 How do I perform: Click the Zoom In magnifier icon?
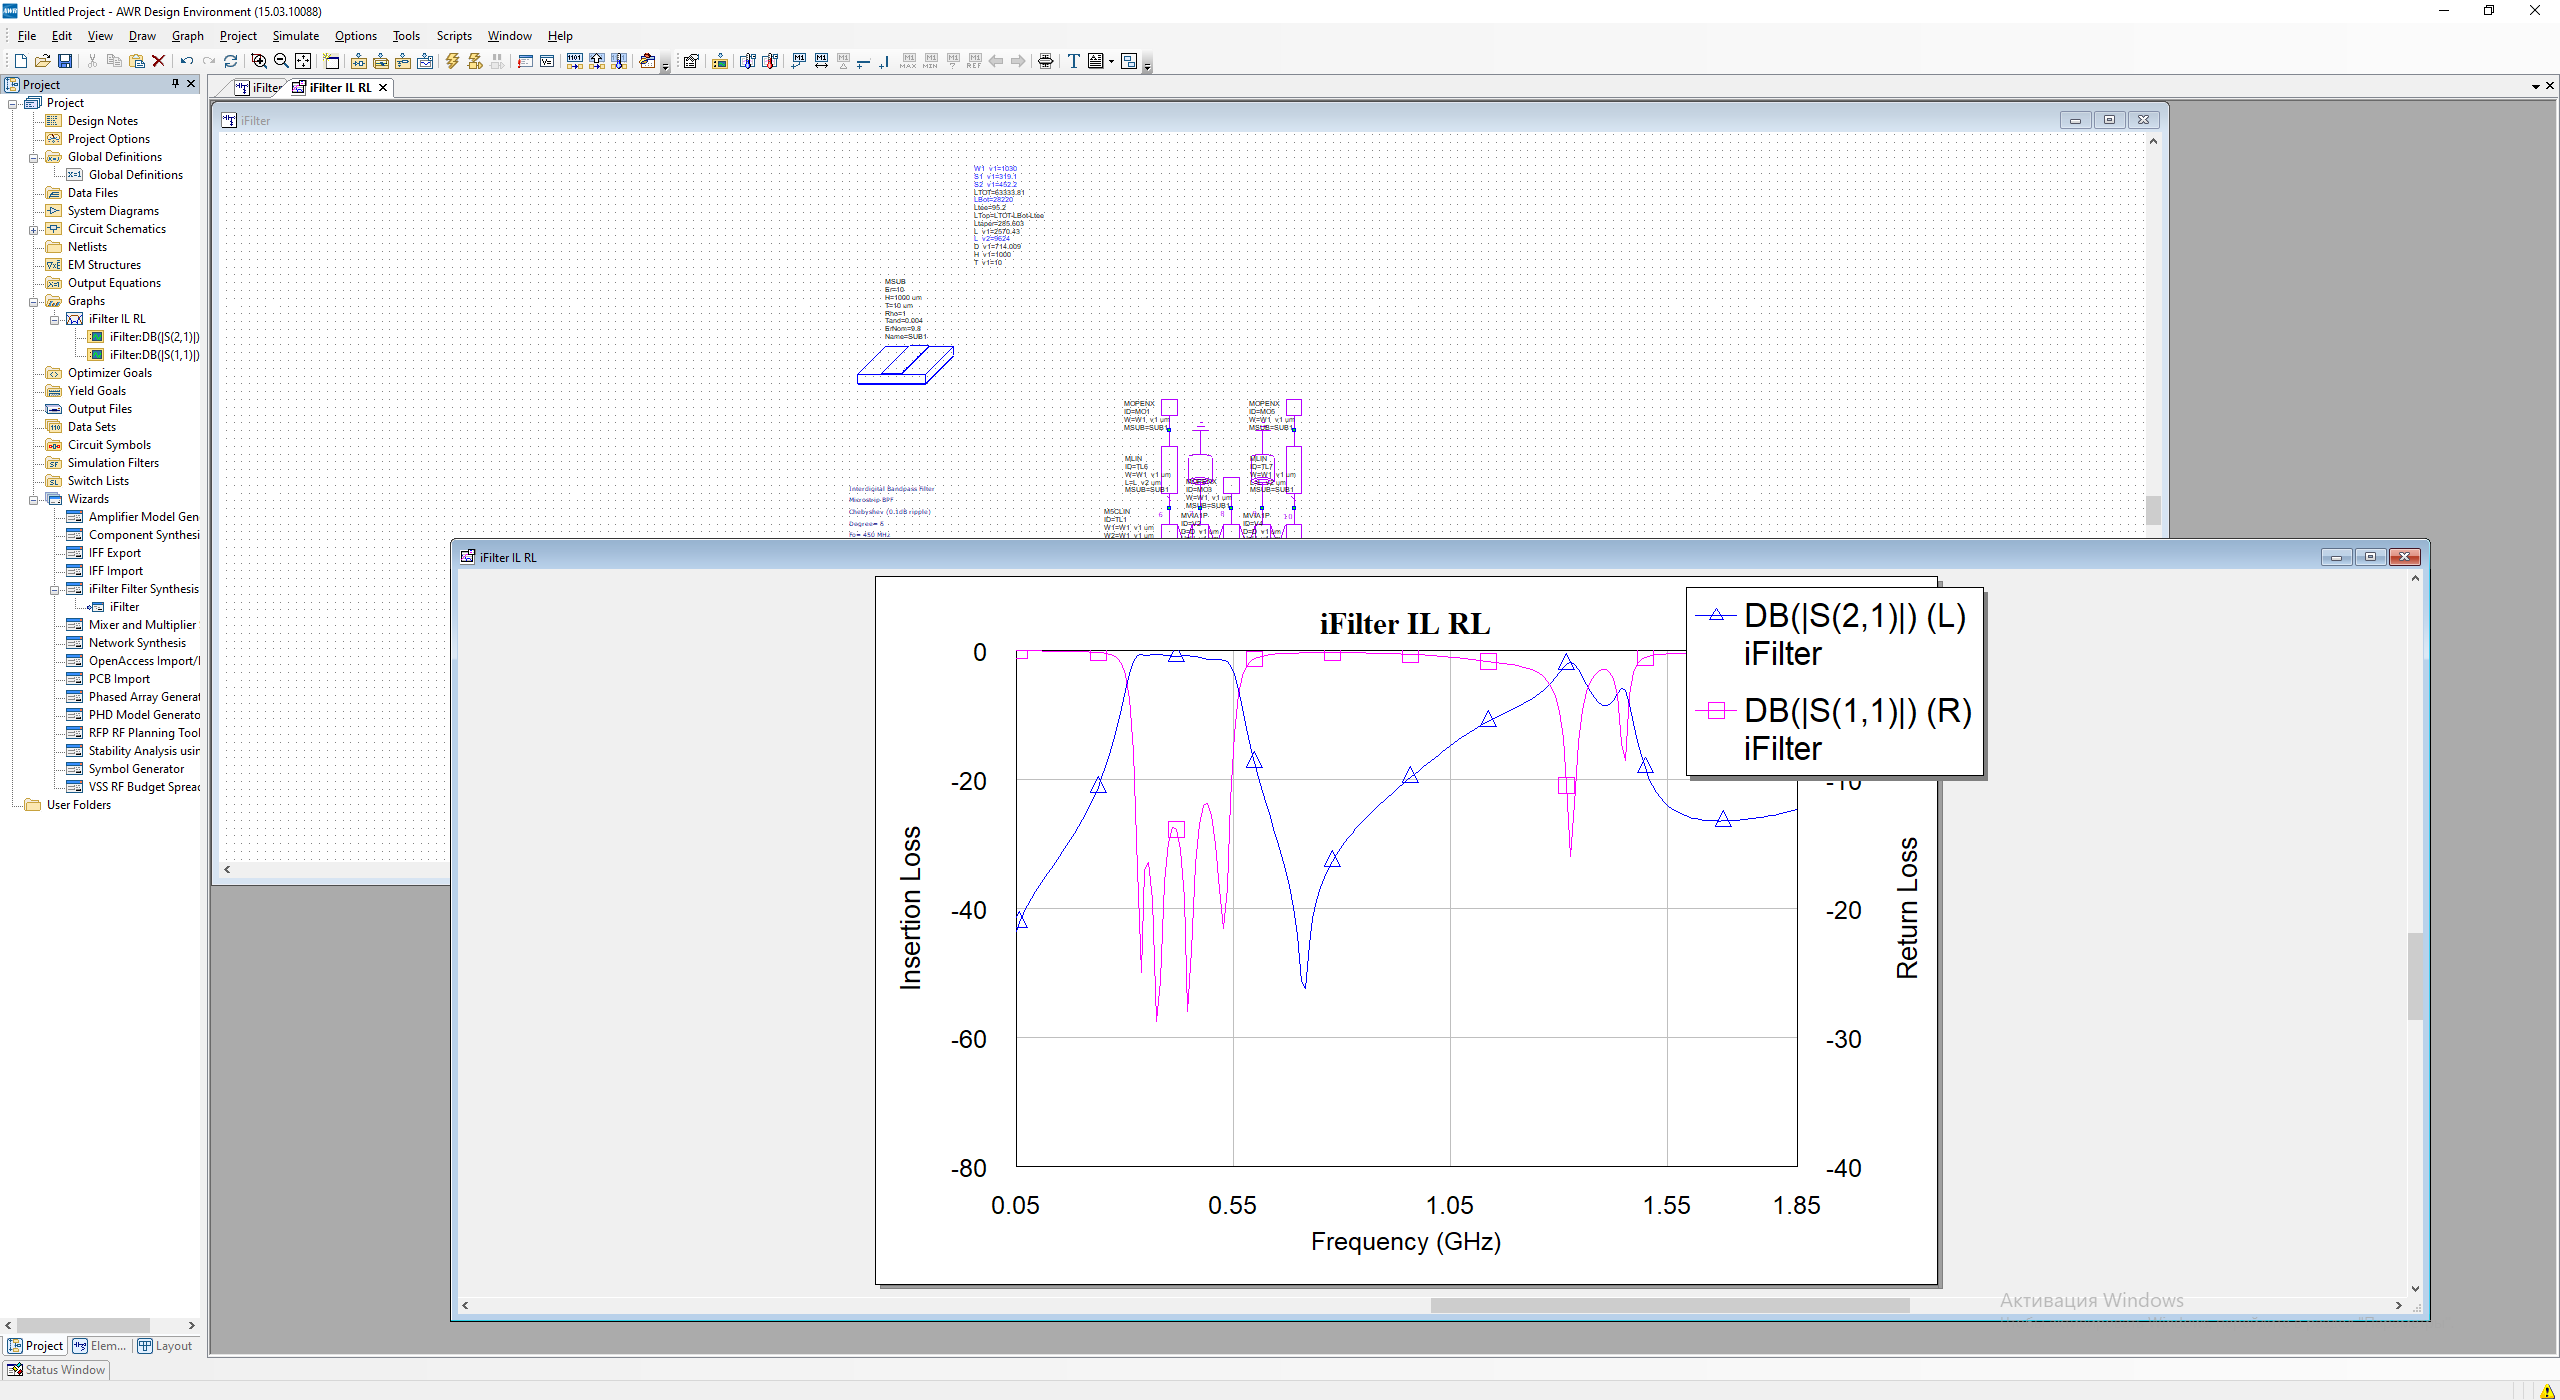click(259, 61)
